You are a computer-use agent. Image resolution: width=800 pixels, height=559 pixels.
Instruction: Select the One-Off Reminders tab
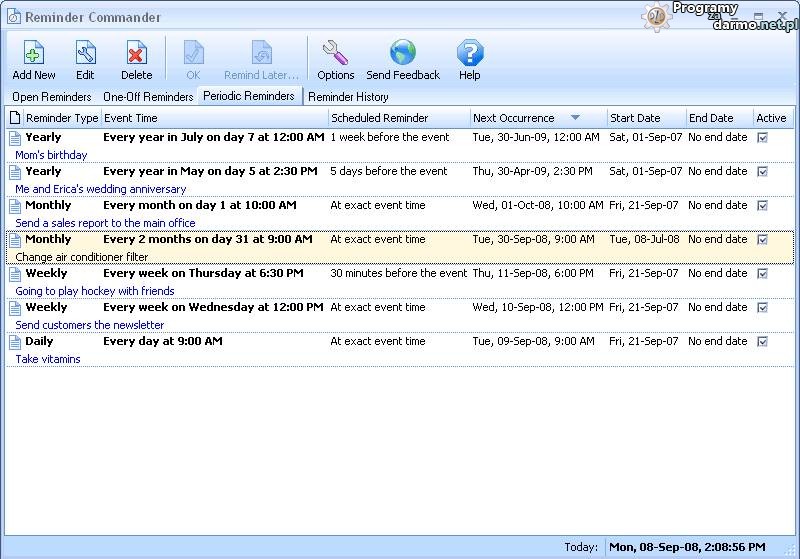(148, 97)
